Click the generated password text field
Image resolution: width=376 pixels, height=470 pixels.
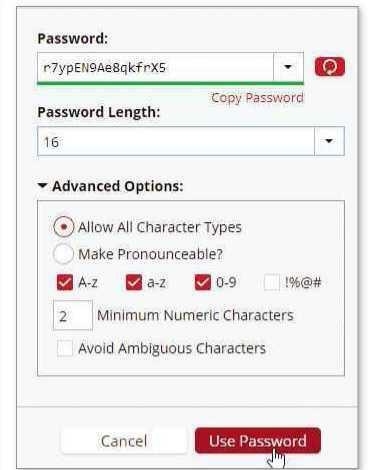tap(155, 67)
